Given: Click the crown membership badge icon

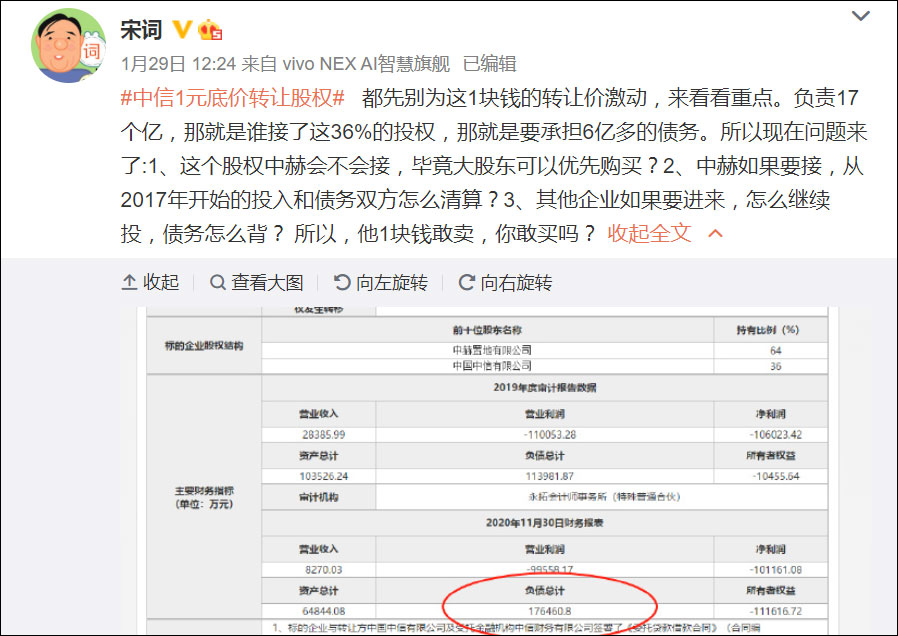Looking at the screenshot, I should tap(210, 30).
